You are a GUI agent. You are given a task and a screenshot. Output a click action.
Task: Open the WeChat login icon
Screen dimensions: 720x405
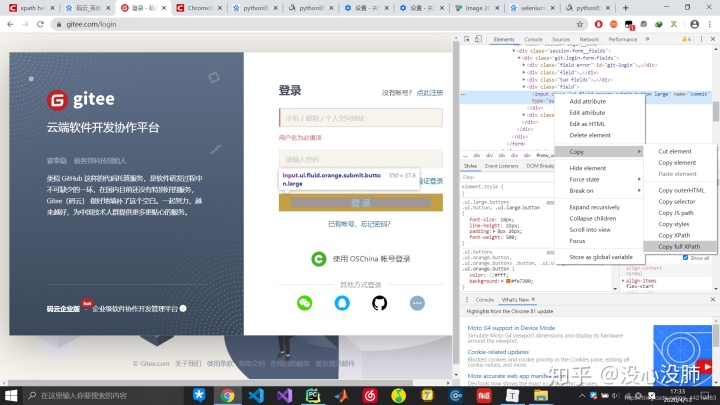tap(304, 303)
